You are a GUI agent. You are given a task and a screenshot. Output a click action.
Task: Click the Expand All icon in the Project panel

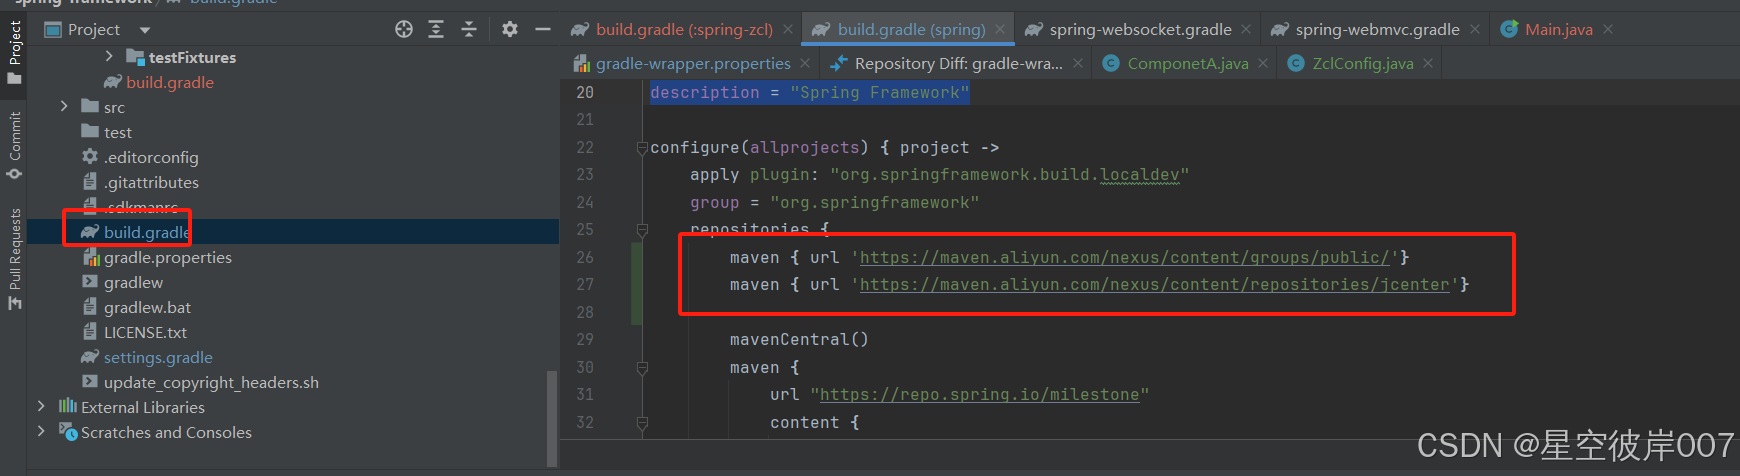pos(436,29)
